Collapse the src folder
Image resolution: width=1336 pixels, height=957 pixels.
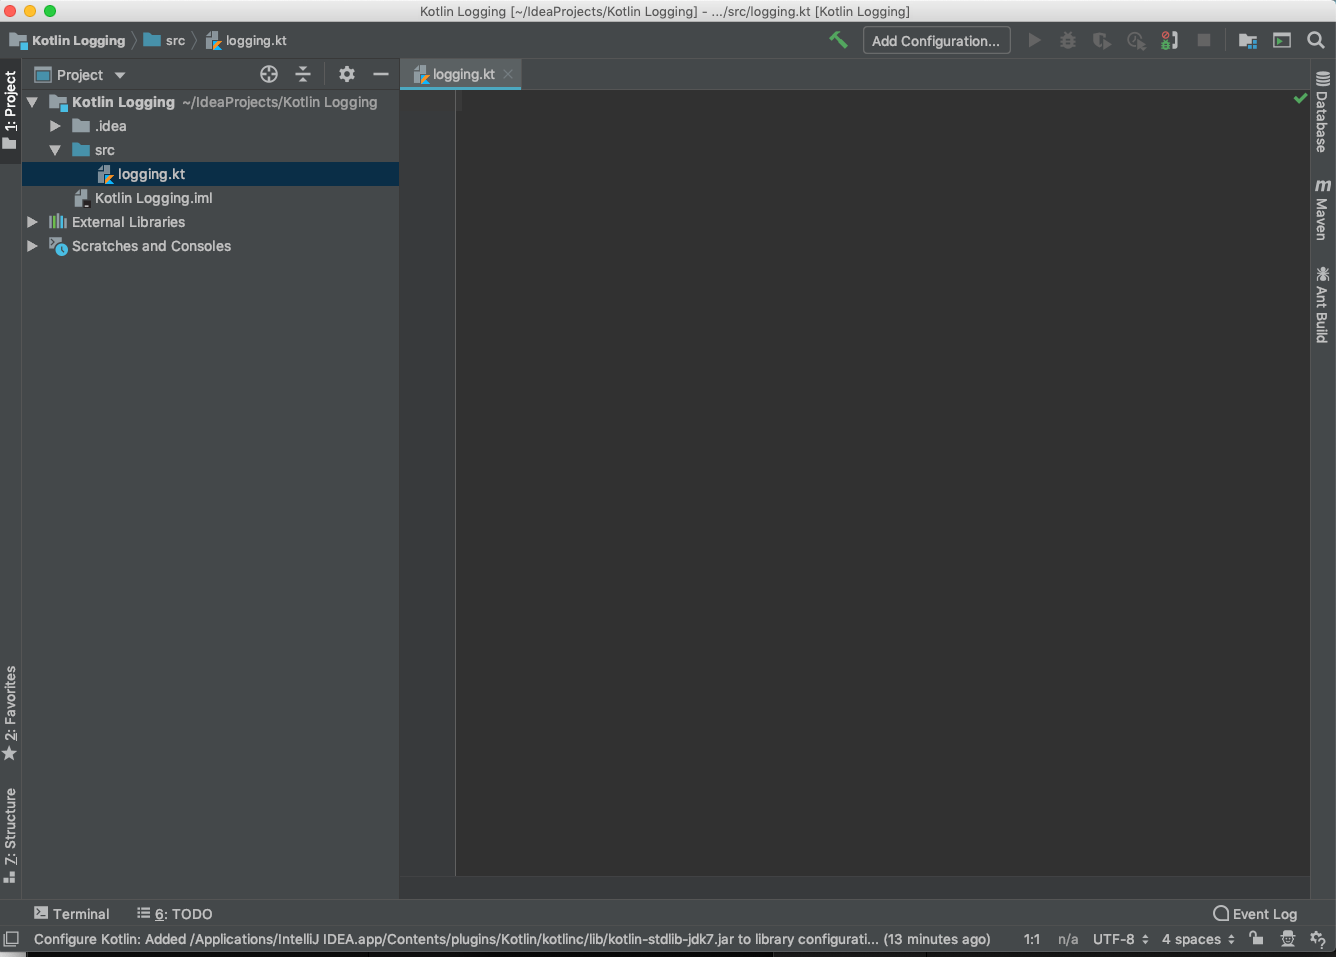[55, 150]
